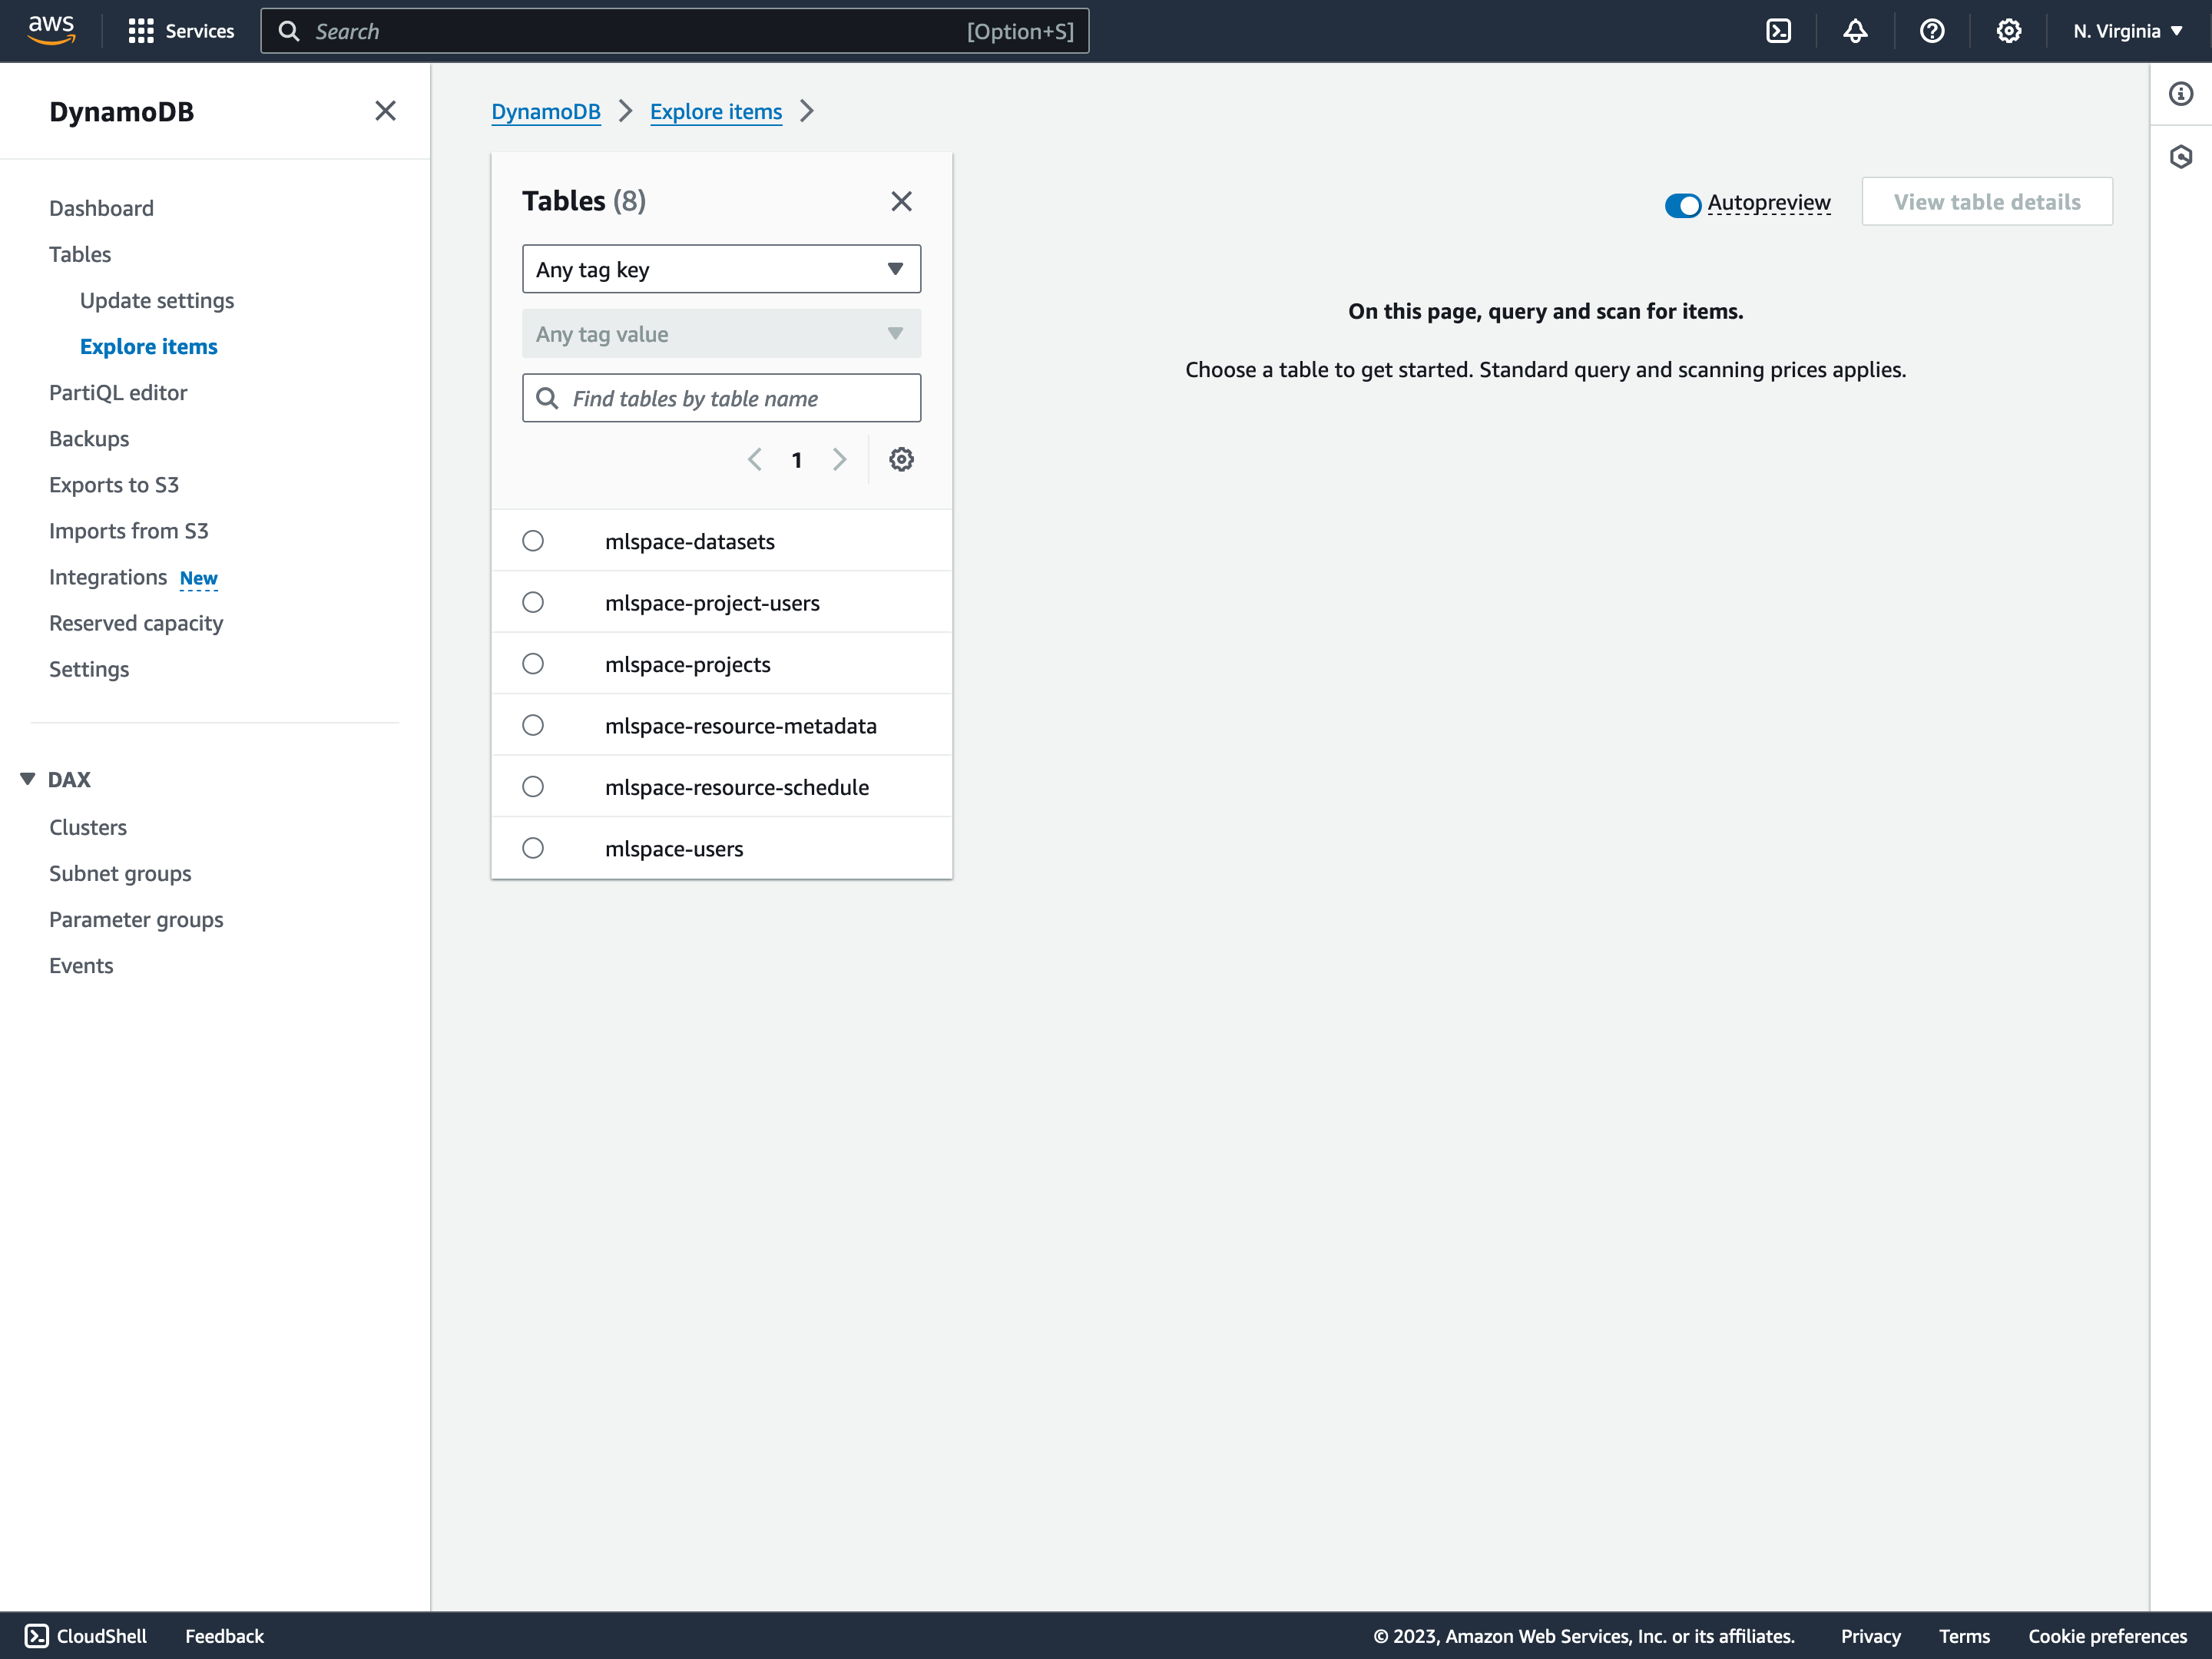Image resolution: width=2212 pixels, height=1659 pixels.
Task: Go to previous page of tables
Action: [x=755, y=459]
